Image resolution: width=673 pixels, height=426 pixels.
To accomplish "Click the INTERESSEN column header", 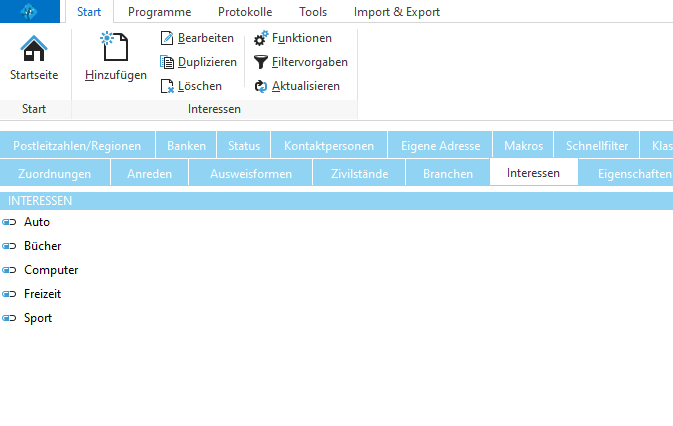I will click(x=336, y=201).
